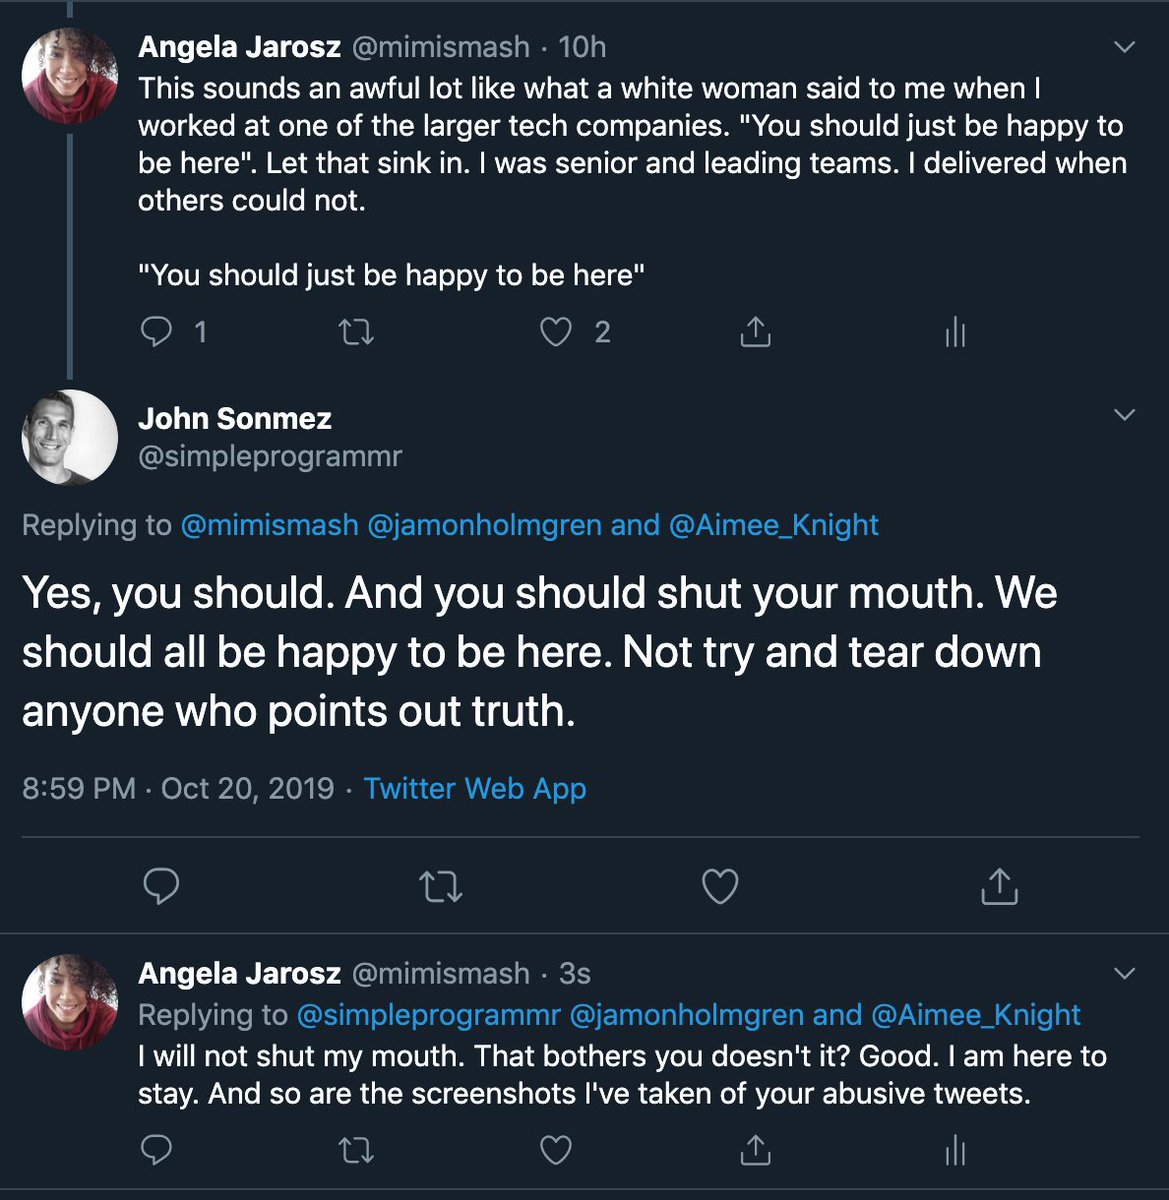
Task: Like John Sonmez's tweet
Action: (720, 886)
